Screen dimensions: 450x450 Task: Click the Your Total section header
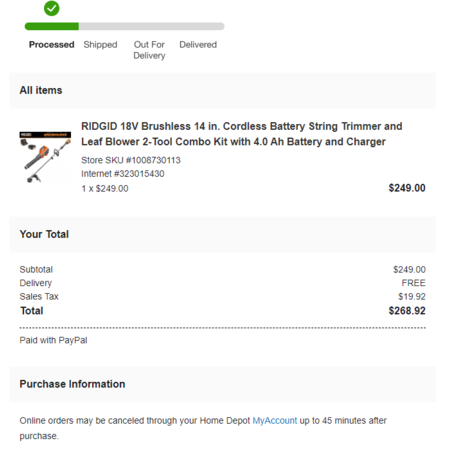click(44, 234)
